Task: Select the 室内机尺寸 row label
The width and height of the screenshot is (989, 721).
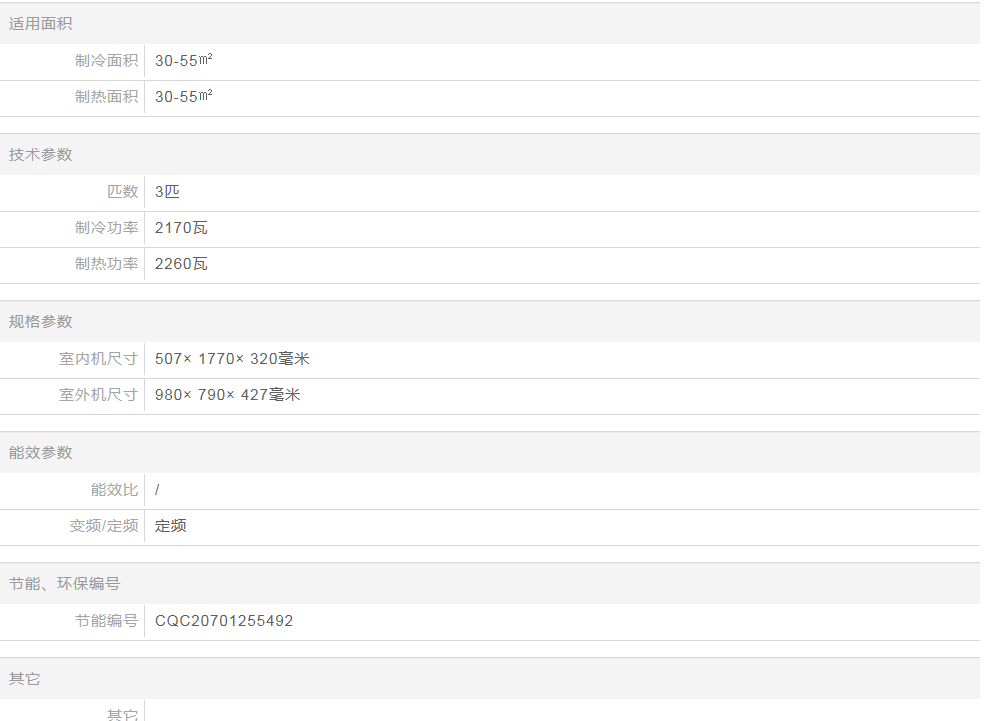Action: pos(98,359)
